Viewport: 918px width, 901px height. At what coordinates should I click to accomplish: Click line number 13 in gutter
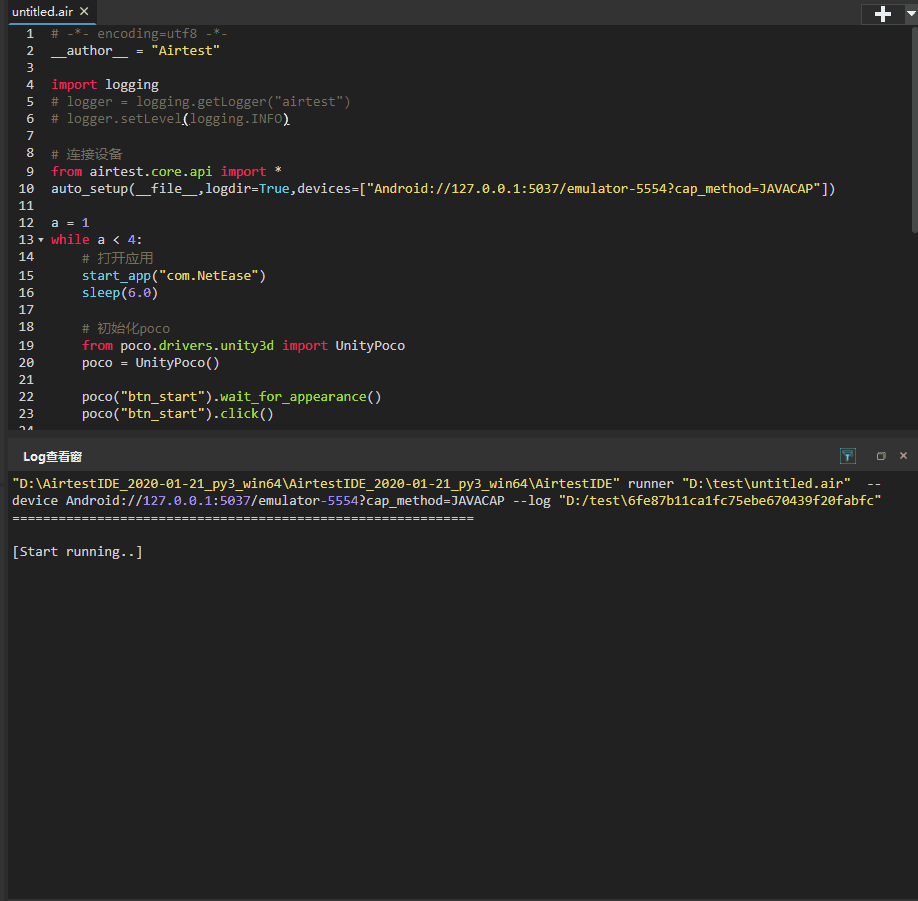[x=26, y=239]
